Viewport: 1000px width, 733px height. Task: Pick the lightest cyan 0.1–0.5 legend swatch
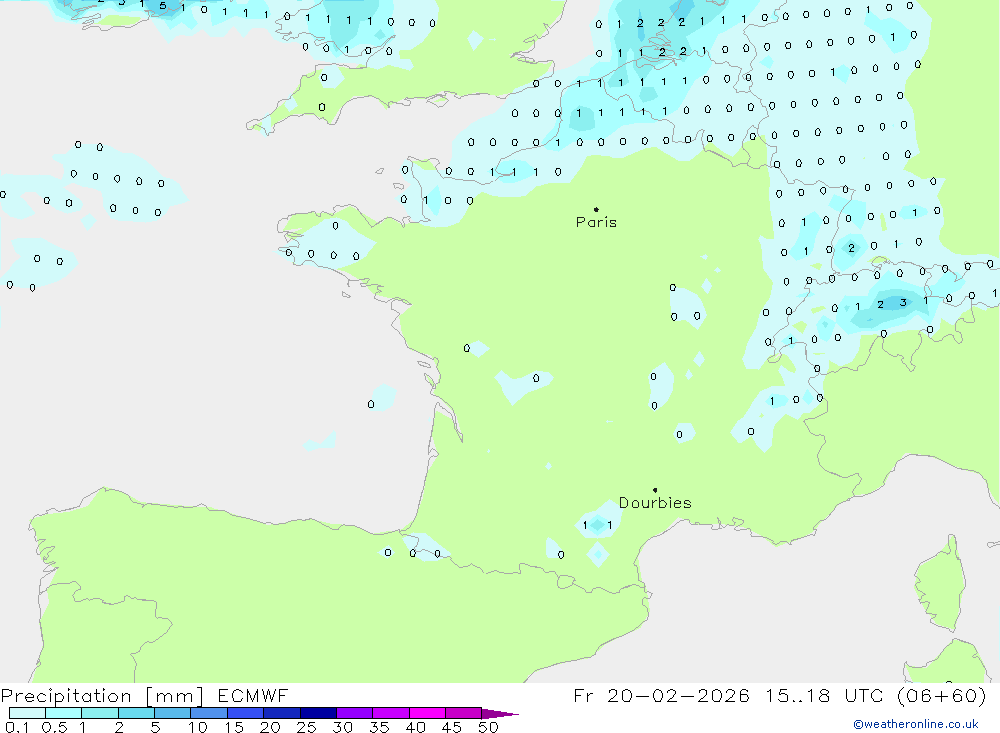(x=27, y=713)
